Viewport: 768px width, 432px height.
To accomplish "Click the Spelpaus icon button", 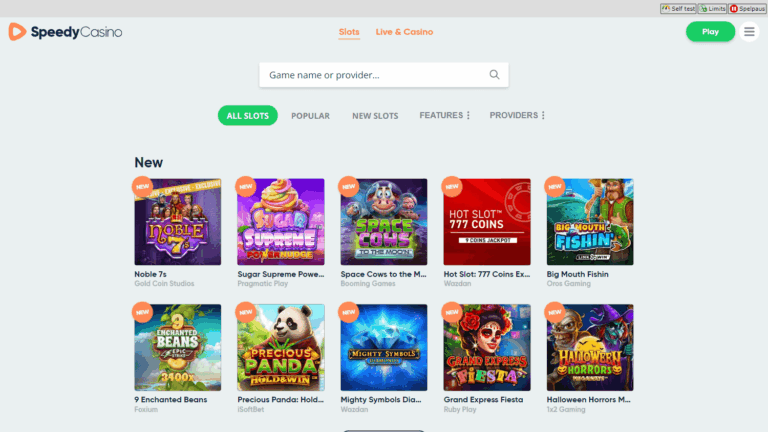I will coord(747,8).
